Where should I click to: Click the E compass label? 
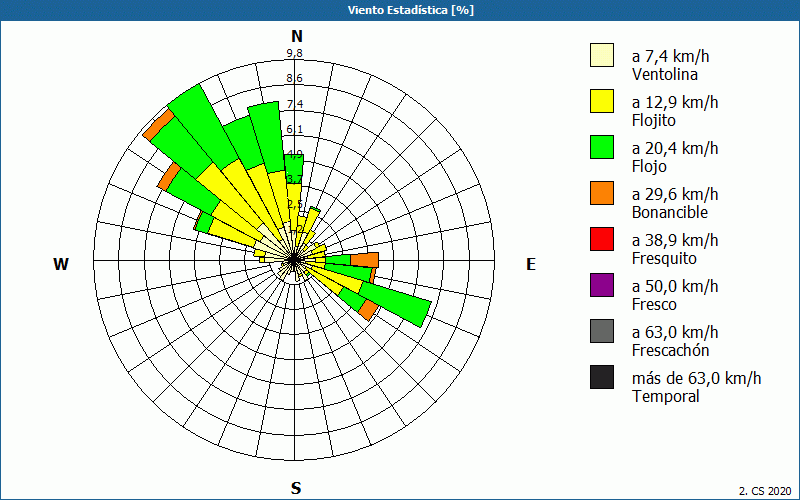531,264
